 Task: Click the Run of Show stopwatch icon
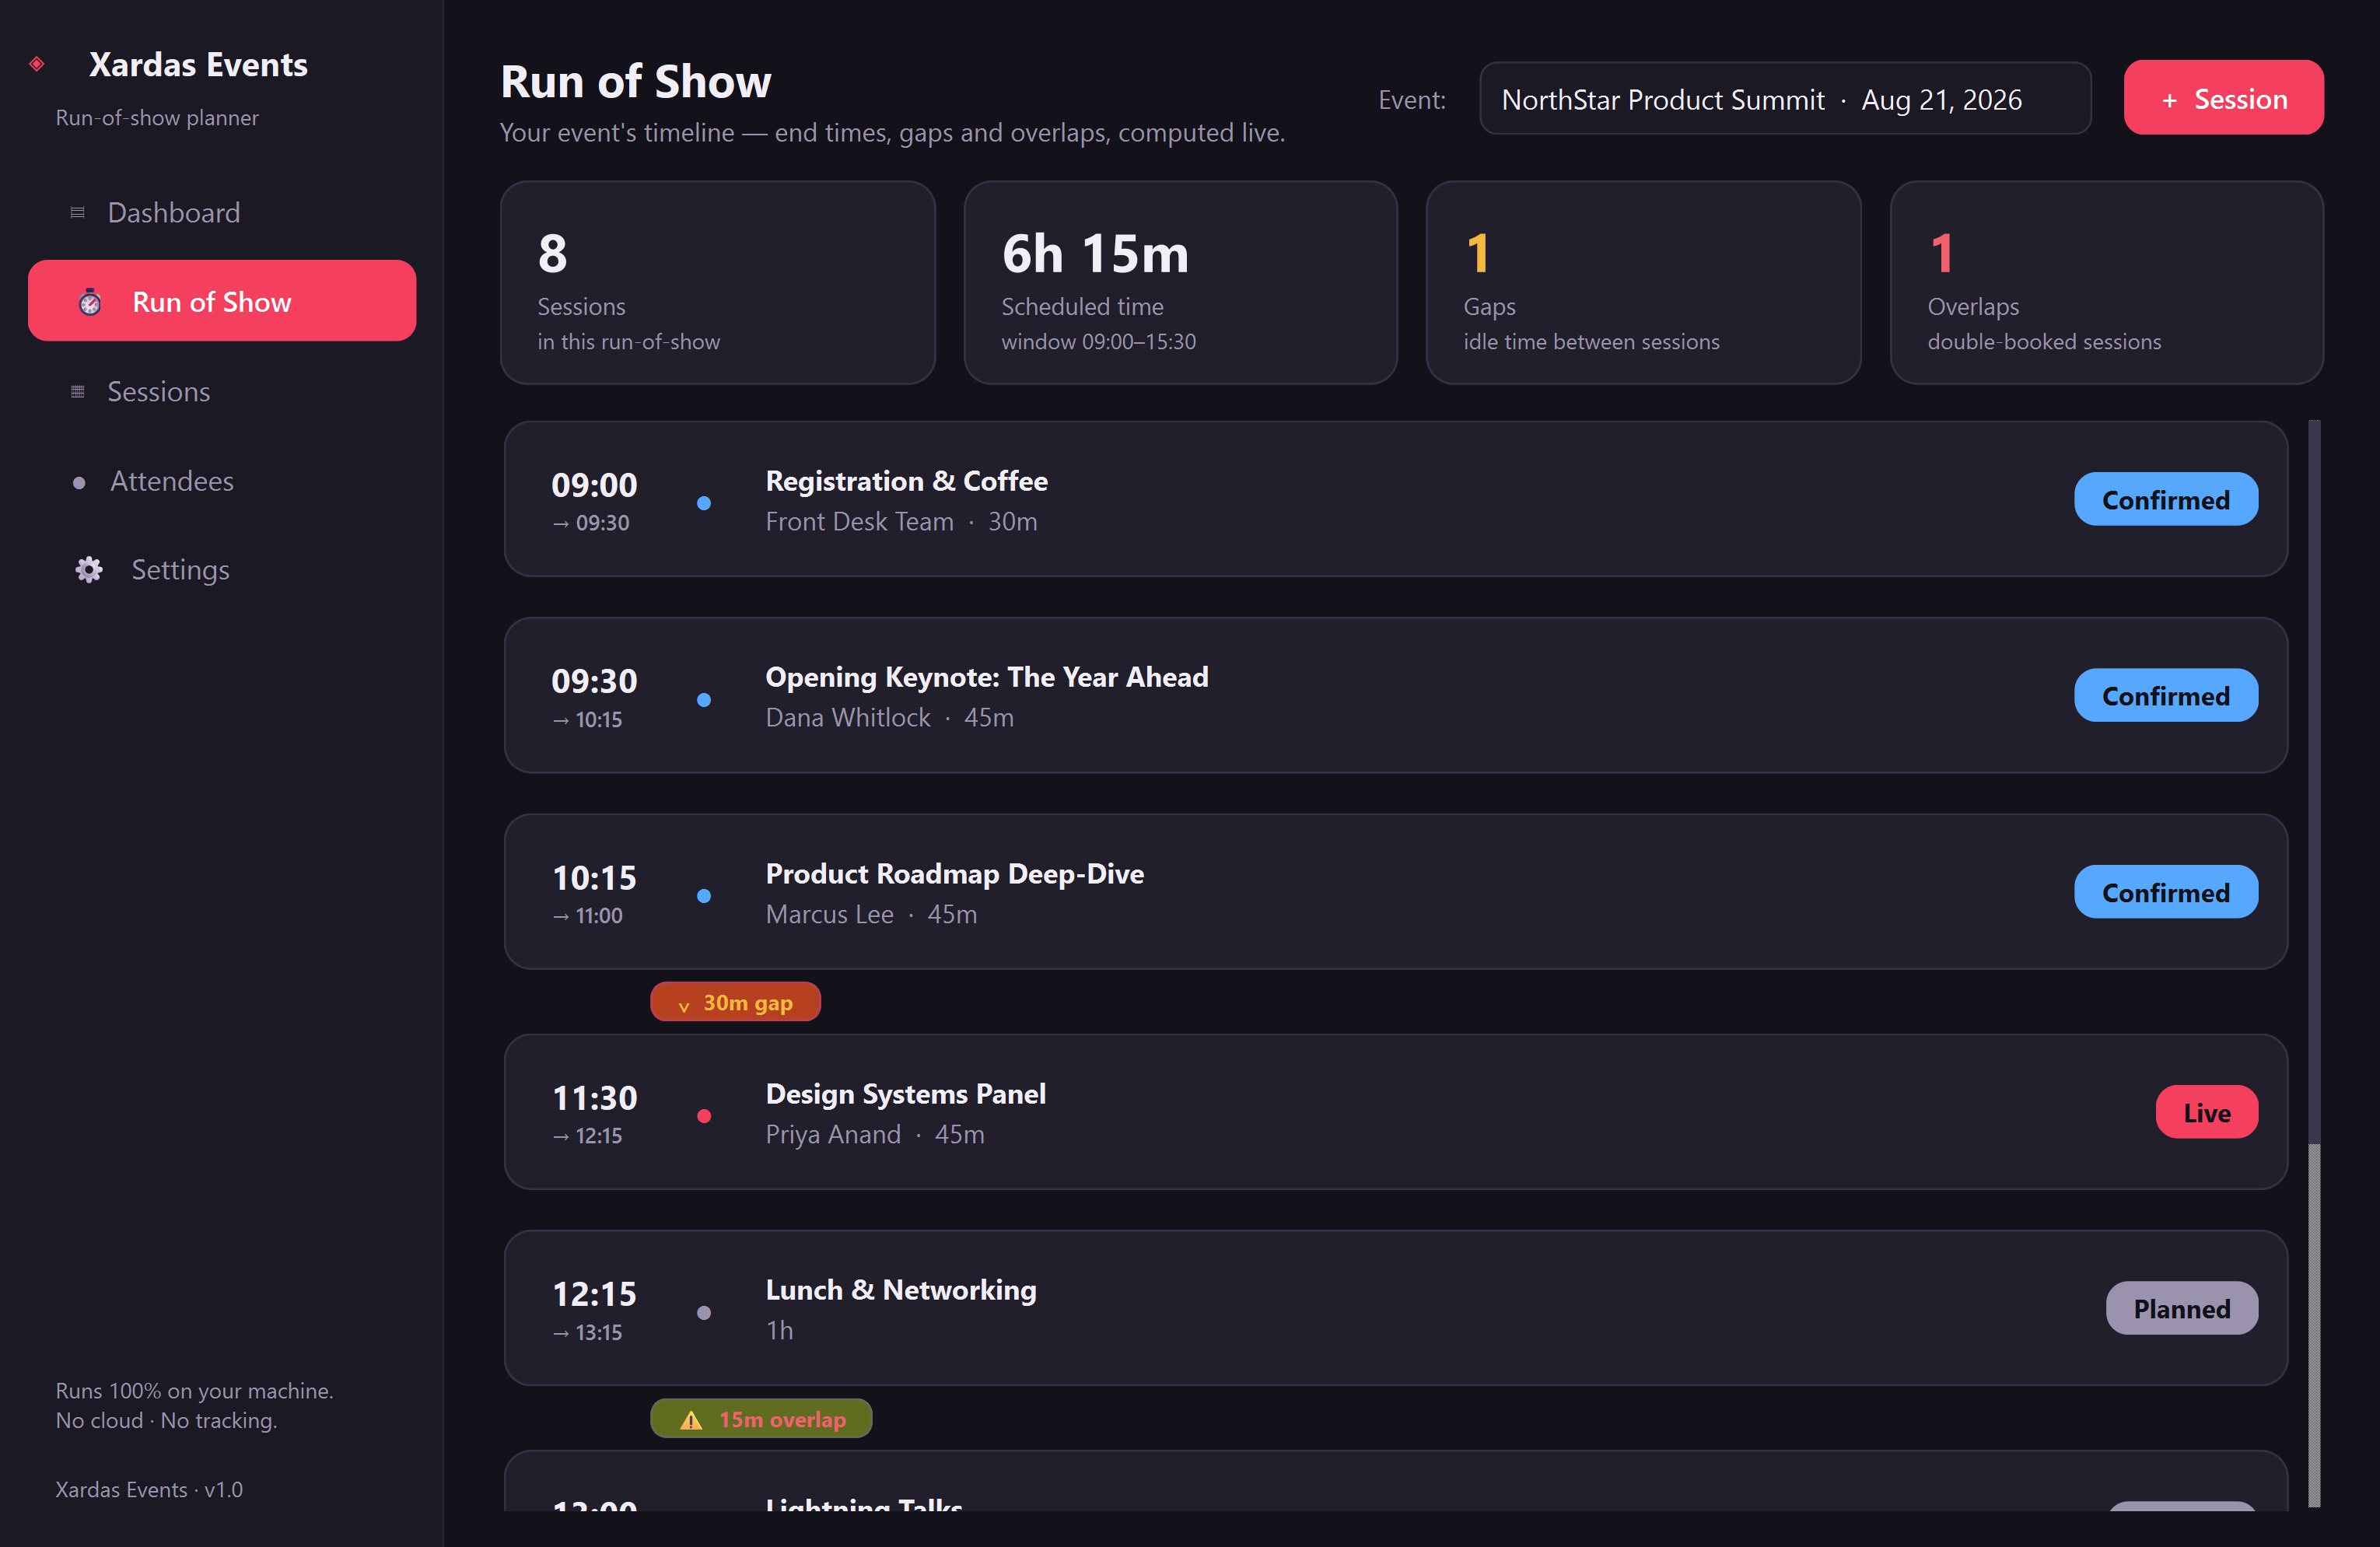[90, 301]
